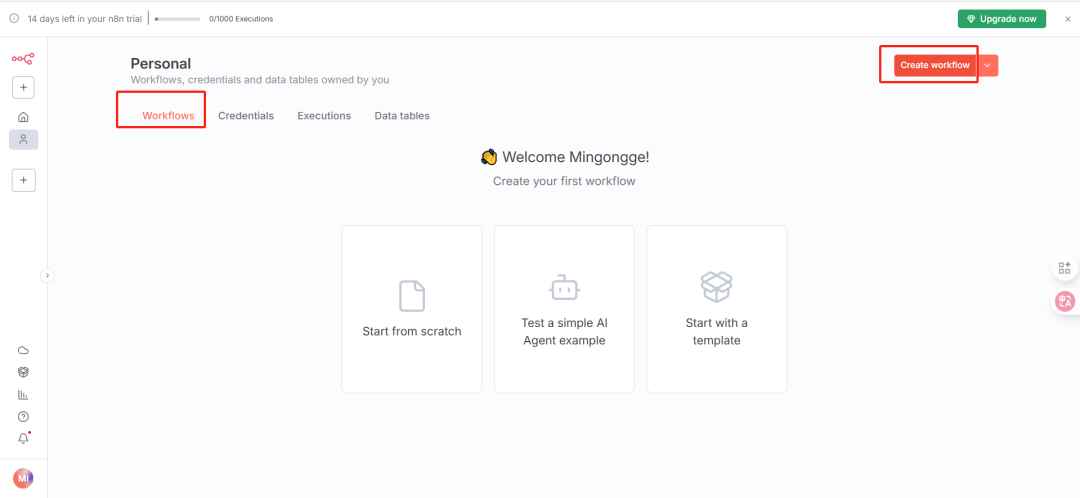The width and height of the screenshot is (1080, 498).
Task: Select the Start with a template card
Action: click(x=716, y=309)
